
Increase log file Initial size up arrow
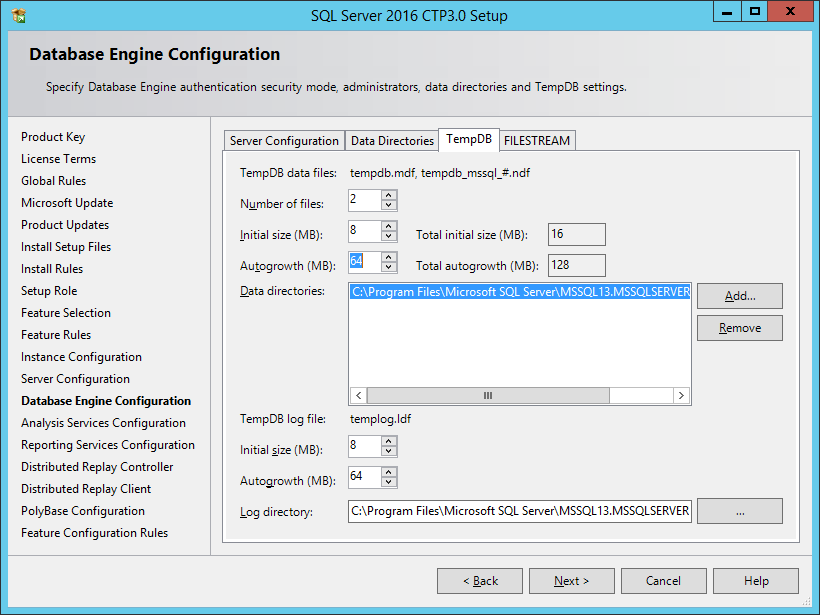[389, 441]
